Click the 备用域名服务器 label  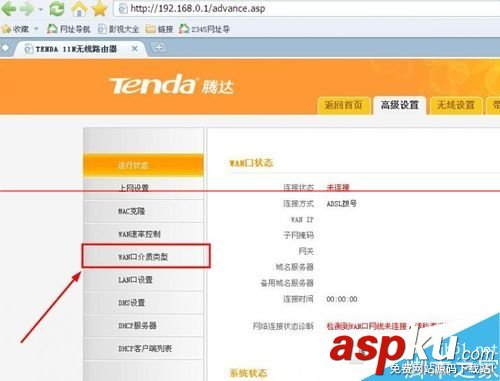tap(287, 283)
